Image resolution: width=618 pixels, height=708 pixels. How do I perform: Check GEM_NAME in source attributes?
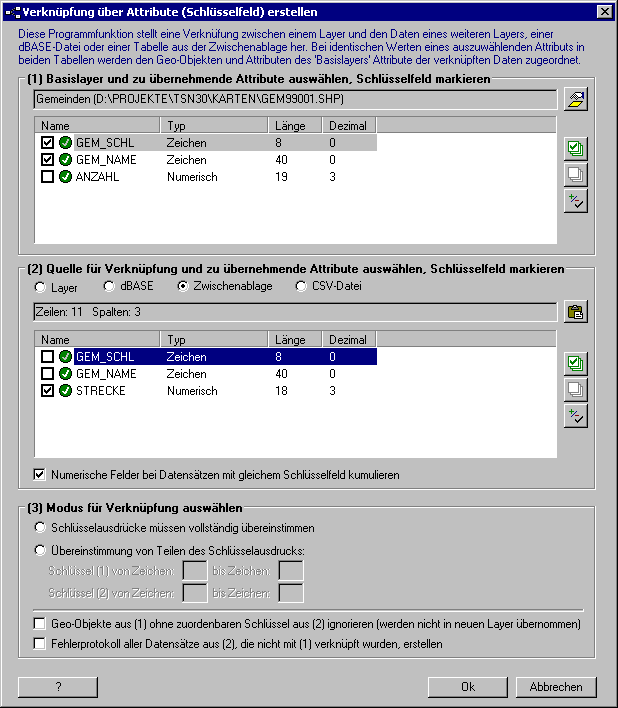click(x=47, y=374)
